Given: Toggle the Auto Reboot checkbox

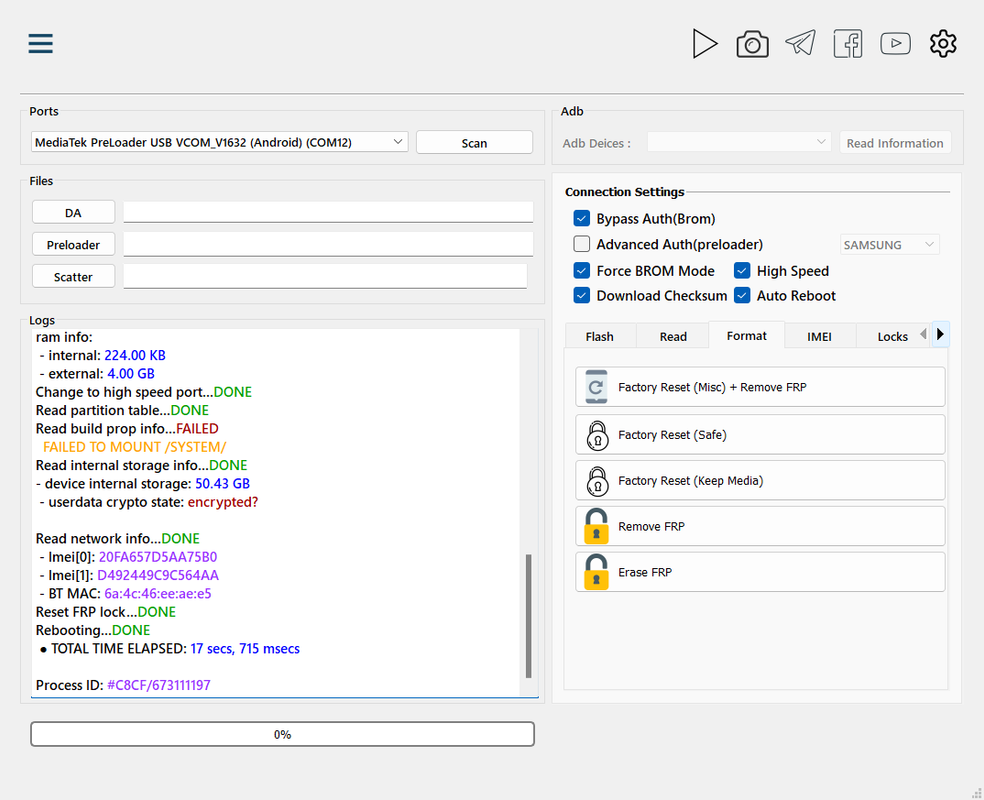Looking at the screenshot, I should 742,296.
